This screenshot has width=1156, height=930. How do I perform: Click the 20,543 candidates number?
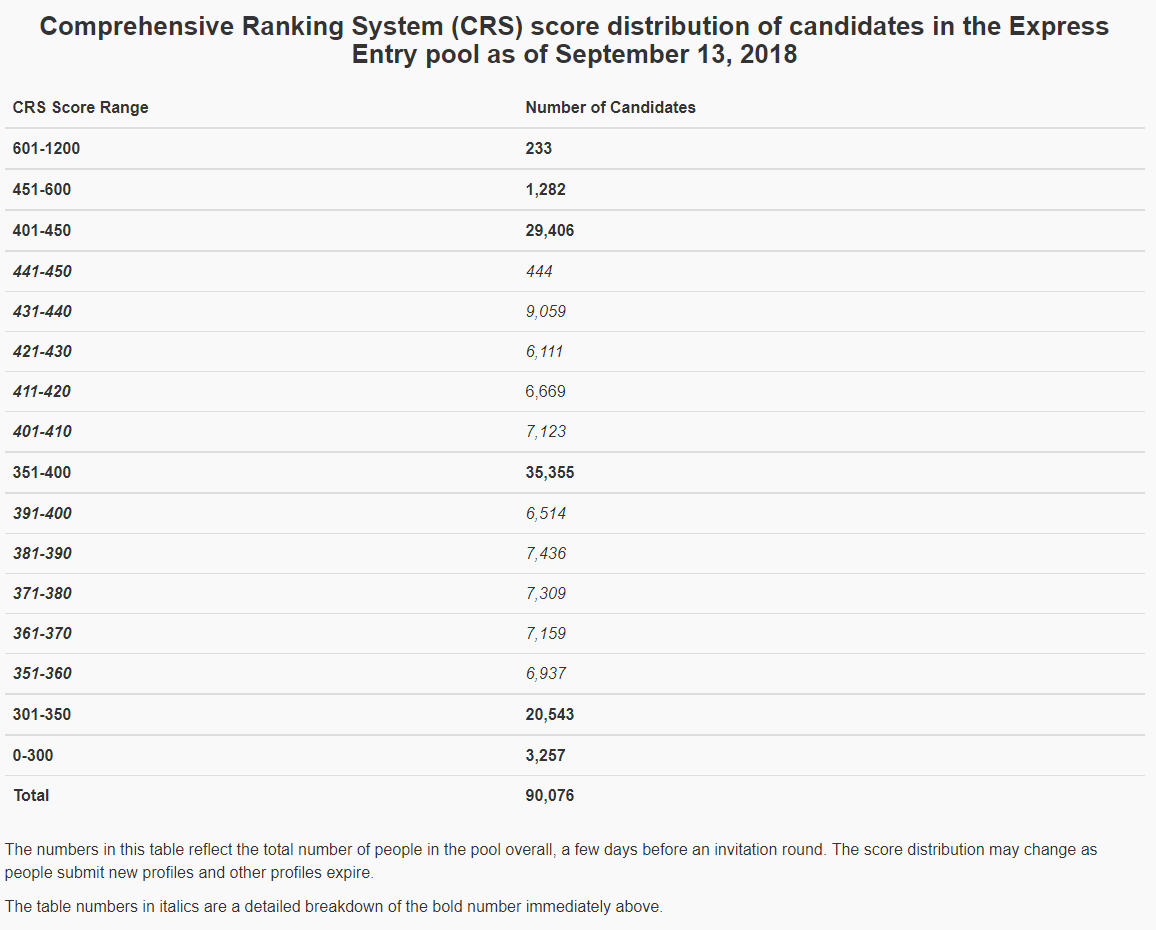pyautogui.click(x=549, y=714)
